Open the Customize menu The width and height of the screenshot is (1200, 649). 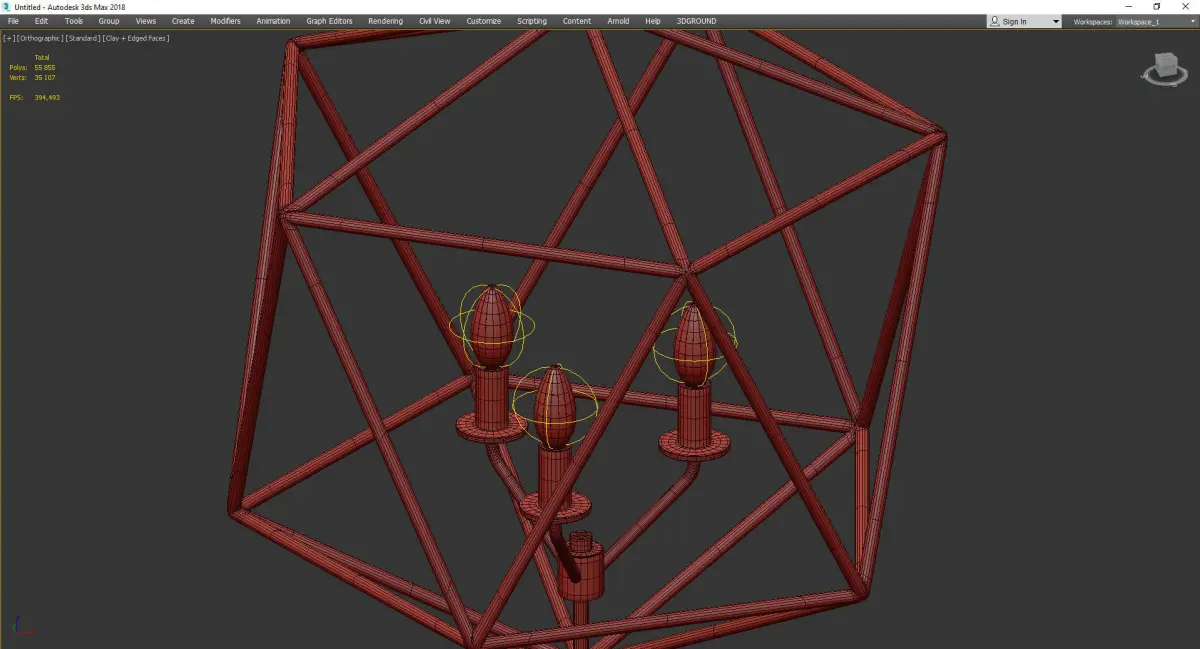click(x=484, y=21)
